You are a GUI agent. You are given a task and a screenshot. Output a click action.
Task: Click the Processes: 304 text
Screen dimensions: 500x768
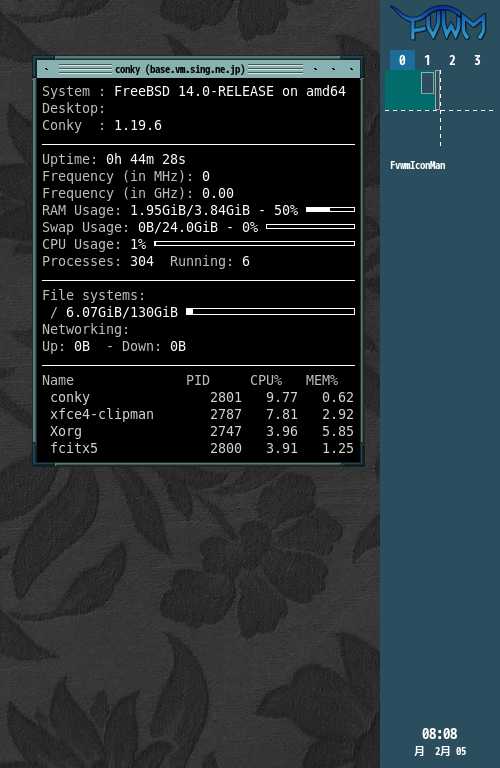pos(98,262)
